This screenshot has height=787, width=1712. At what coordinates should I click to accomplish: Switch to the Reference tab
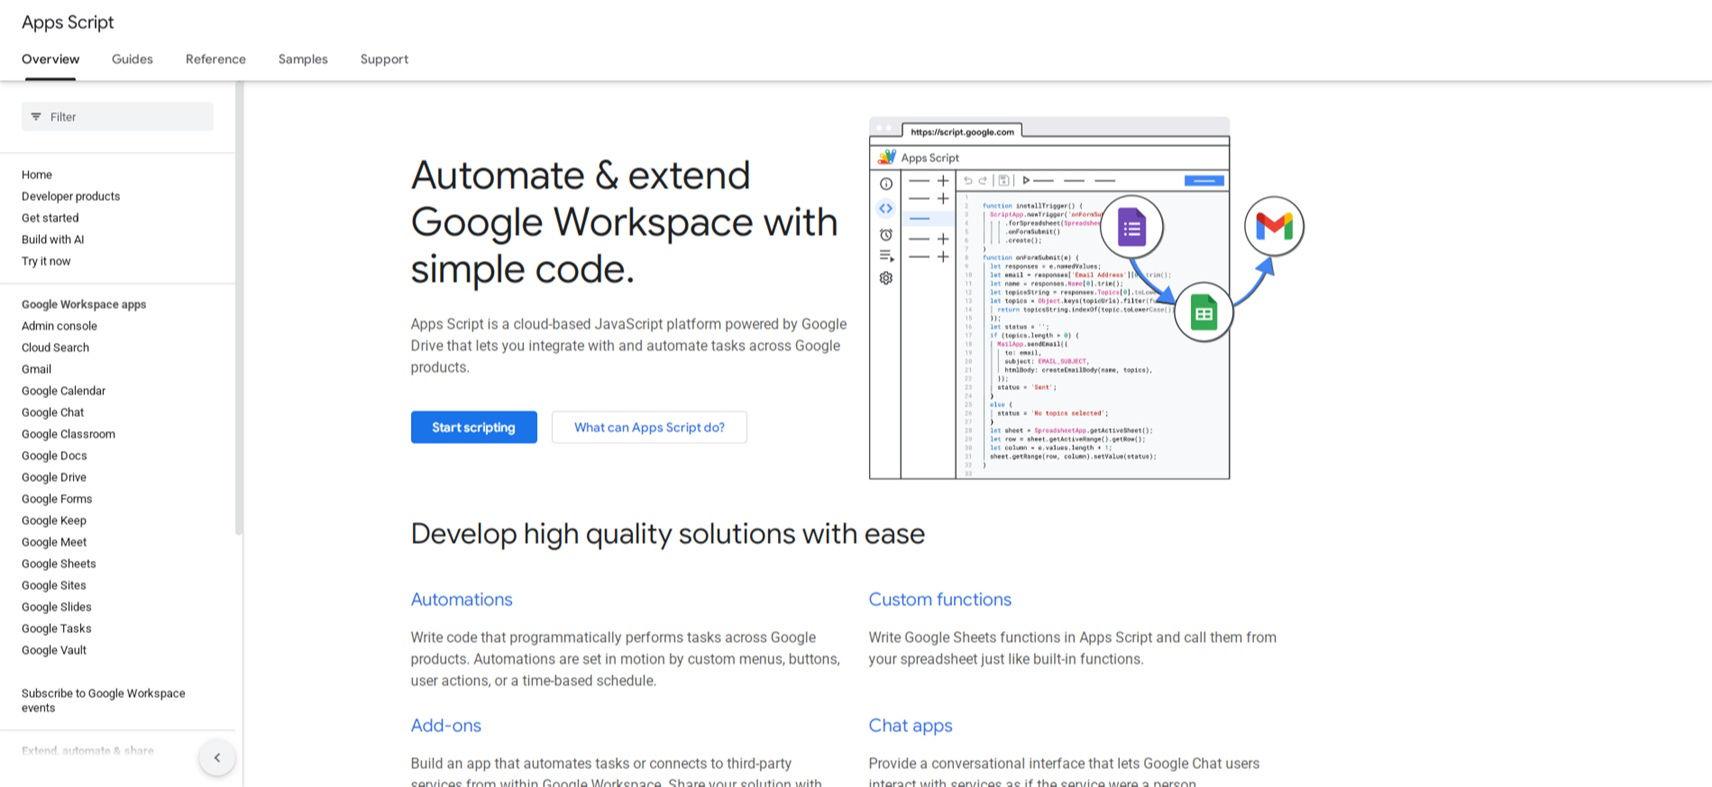pos(215,59)
